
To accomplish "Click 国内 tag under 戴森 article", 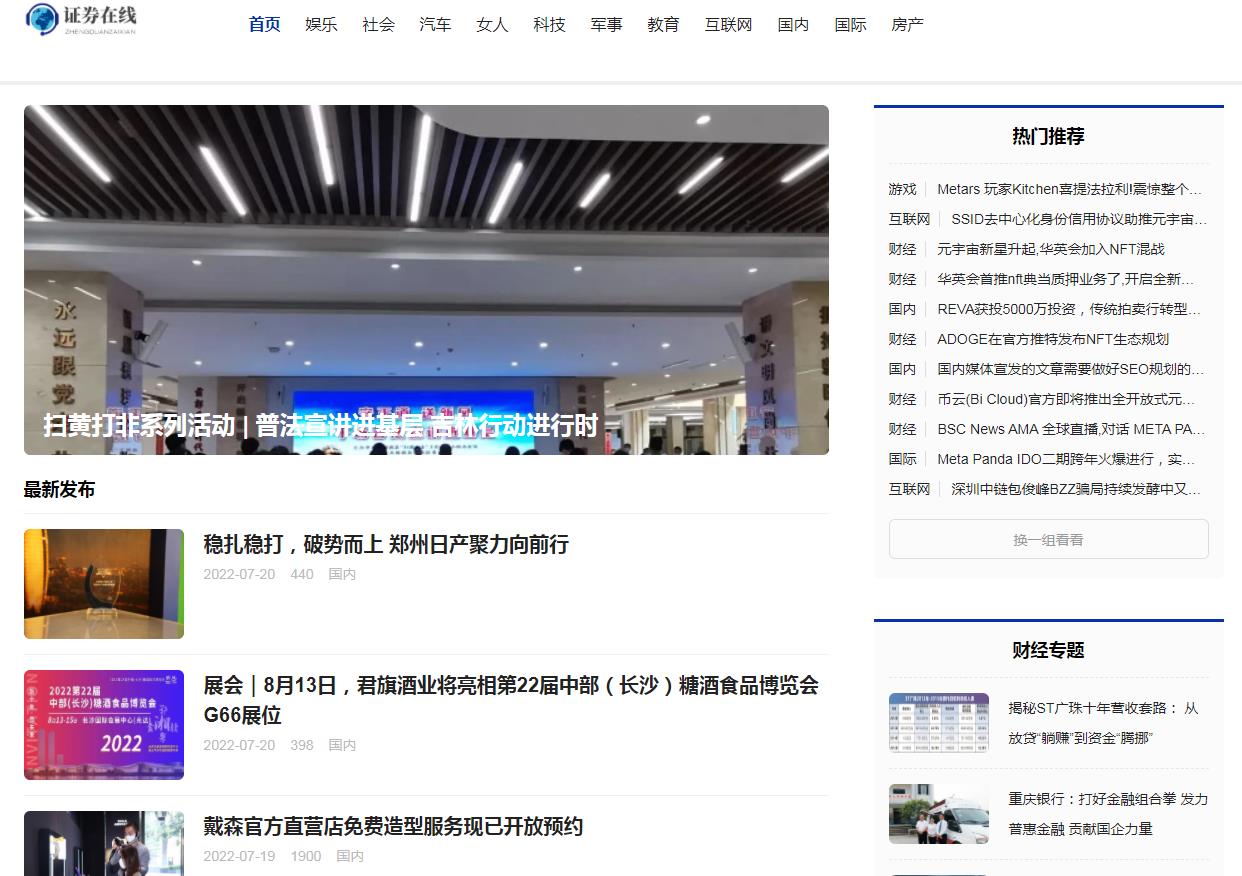I will pyautogui.click(x=350, y=857).
